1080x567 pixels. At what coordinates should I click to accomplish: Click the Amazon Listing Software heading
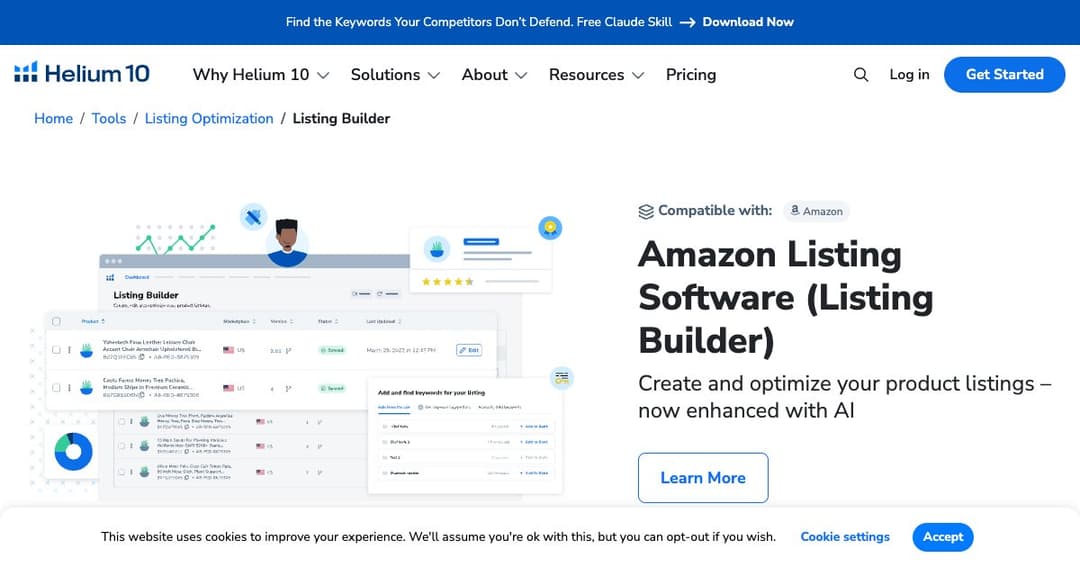point(785,297)
